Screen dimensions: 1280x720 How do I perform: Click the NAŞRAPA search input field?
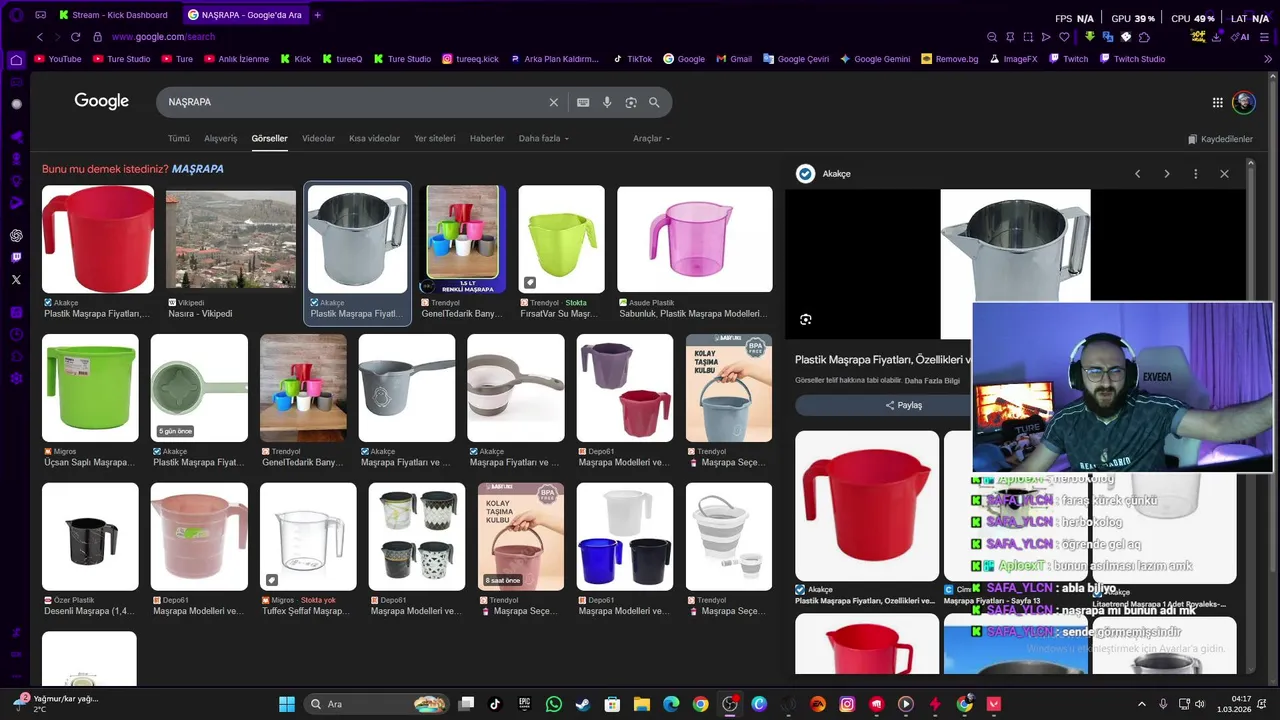point(350,102)
